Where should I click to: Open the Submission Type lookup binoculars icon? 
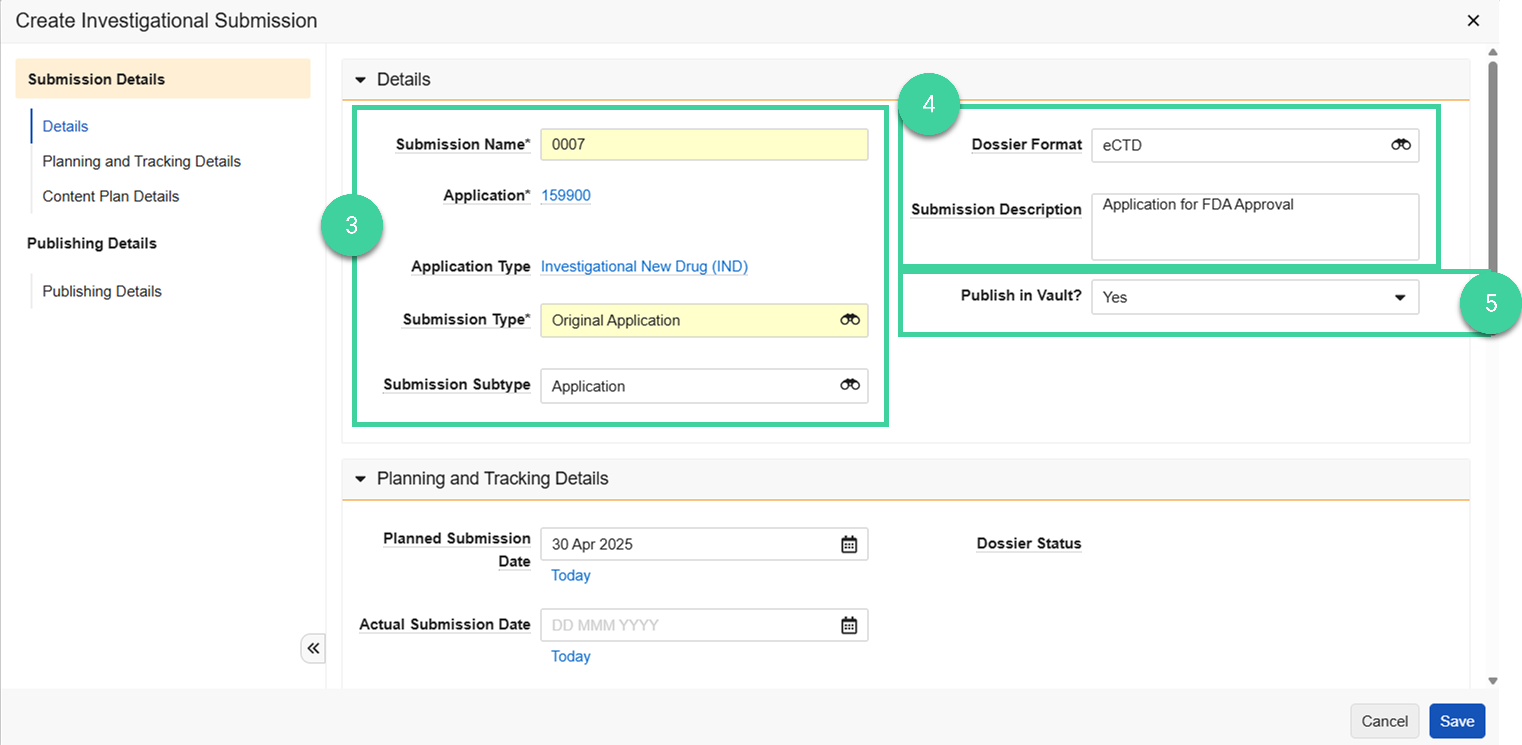(850, 320)
